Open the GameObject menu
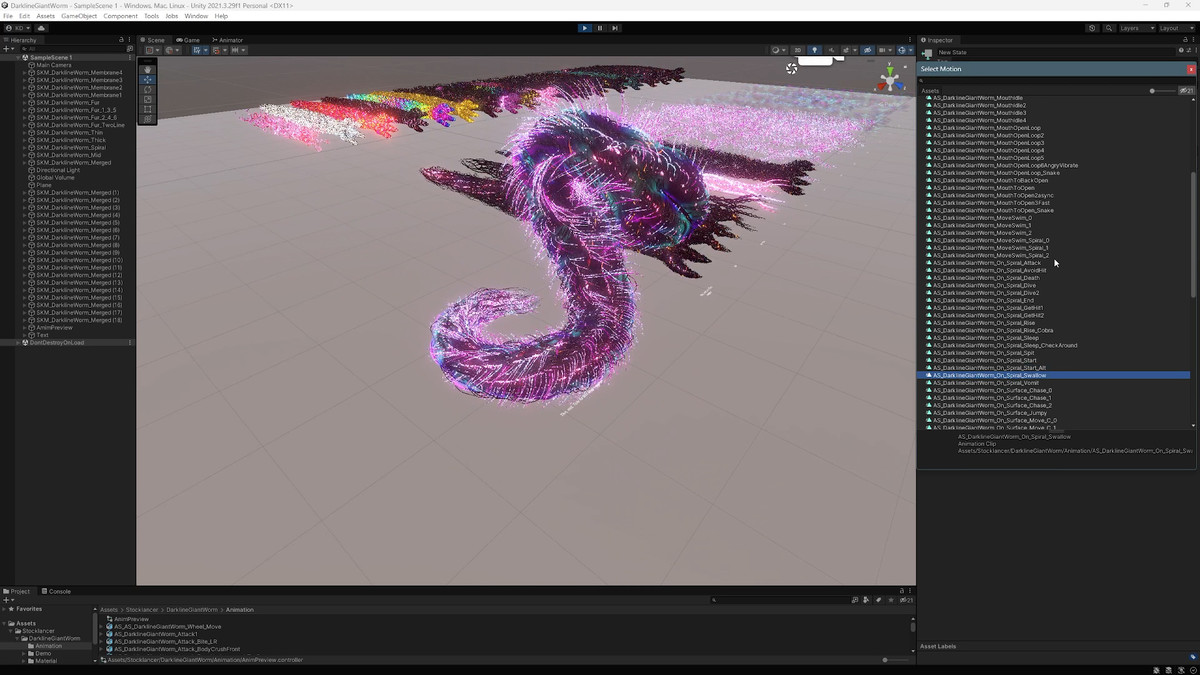 (78, 16)
